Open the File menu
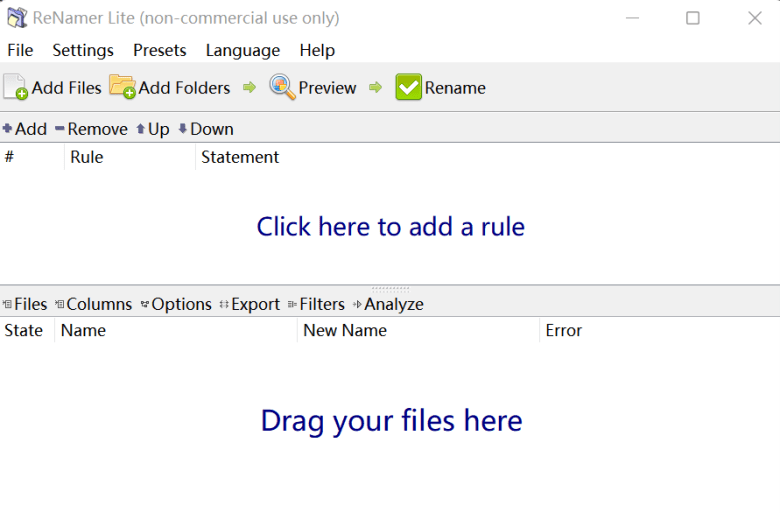This screenshot has height=513, width=780. (x=20, y=50)
